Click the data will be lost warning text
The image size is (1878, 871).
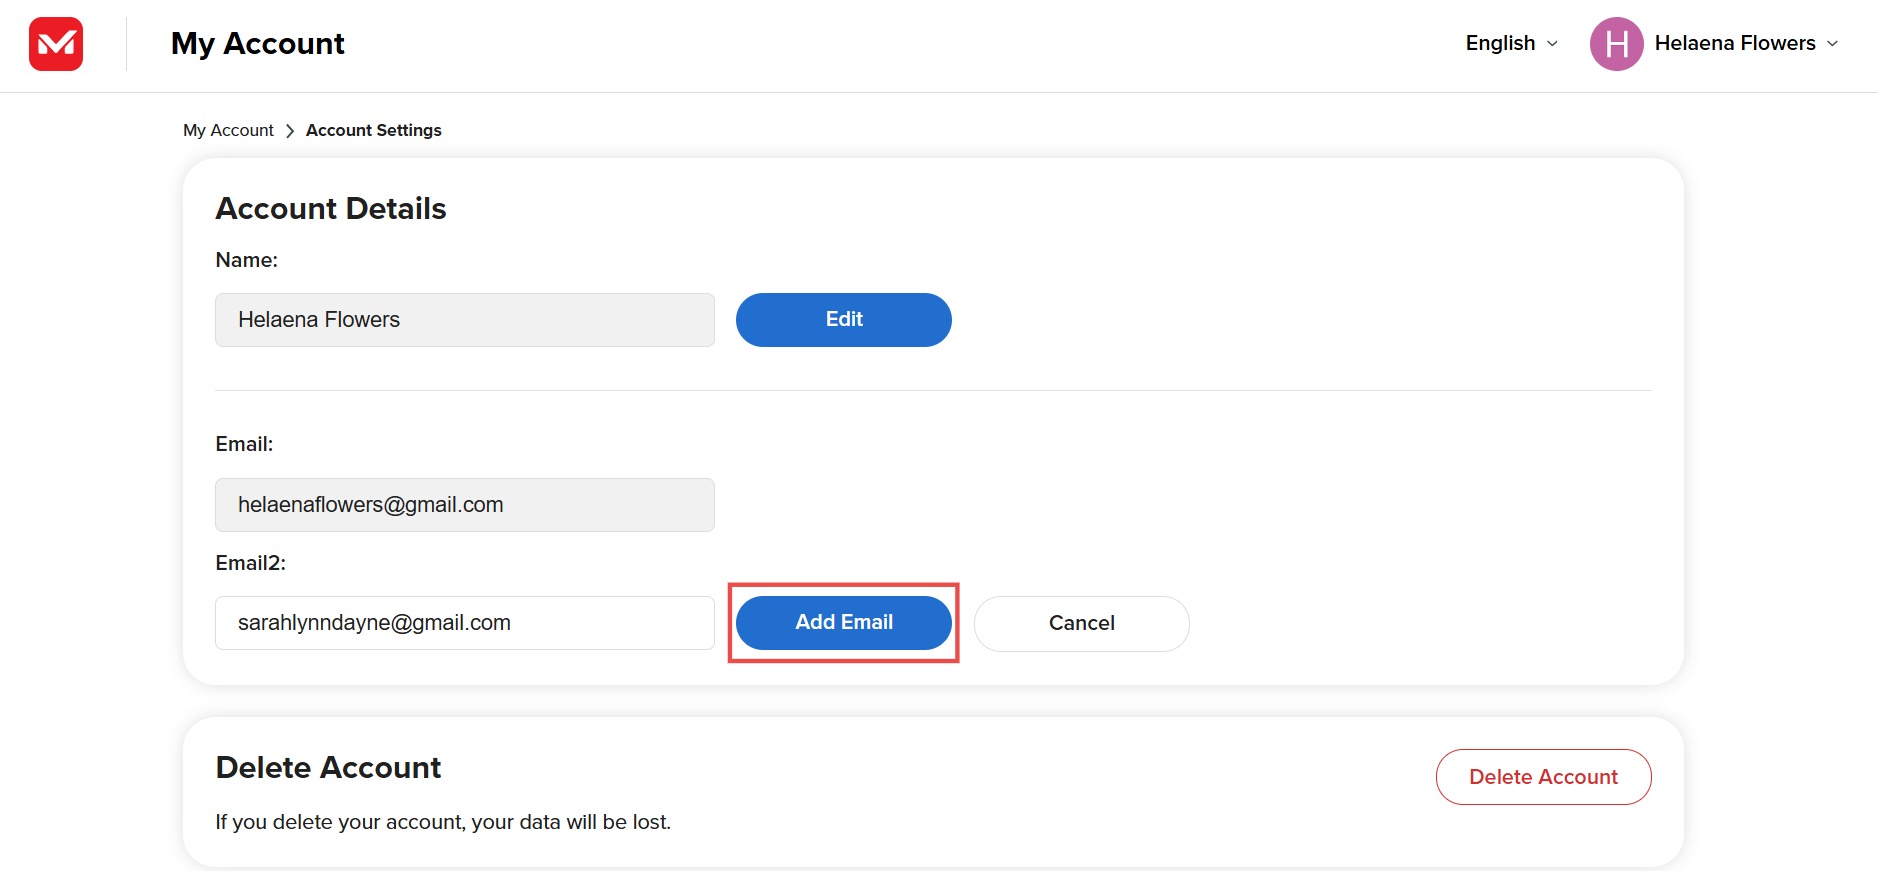click(443, 822)
